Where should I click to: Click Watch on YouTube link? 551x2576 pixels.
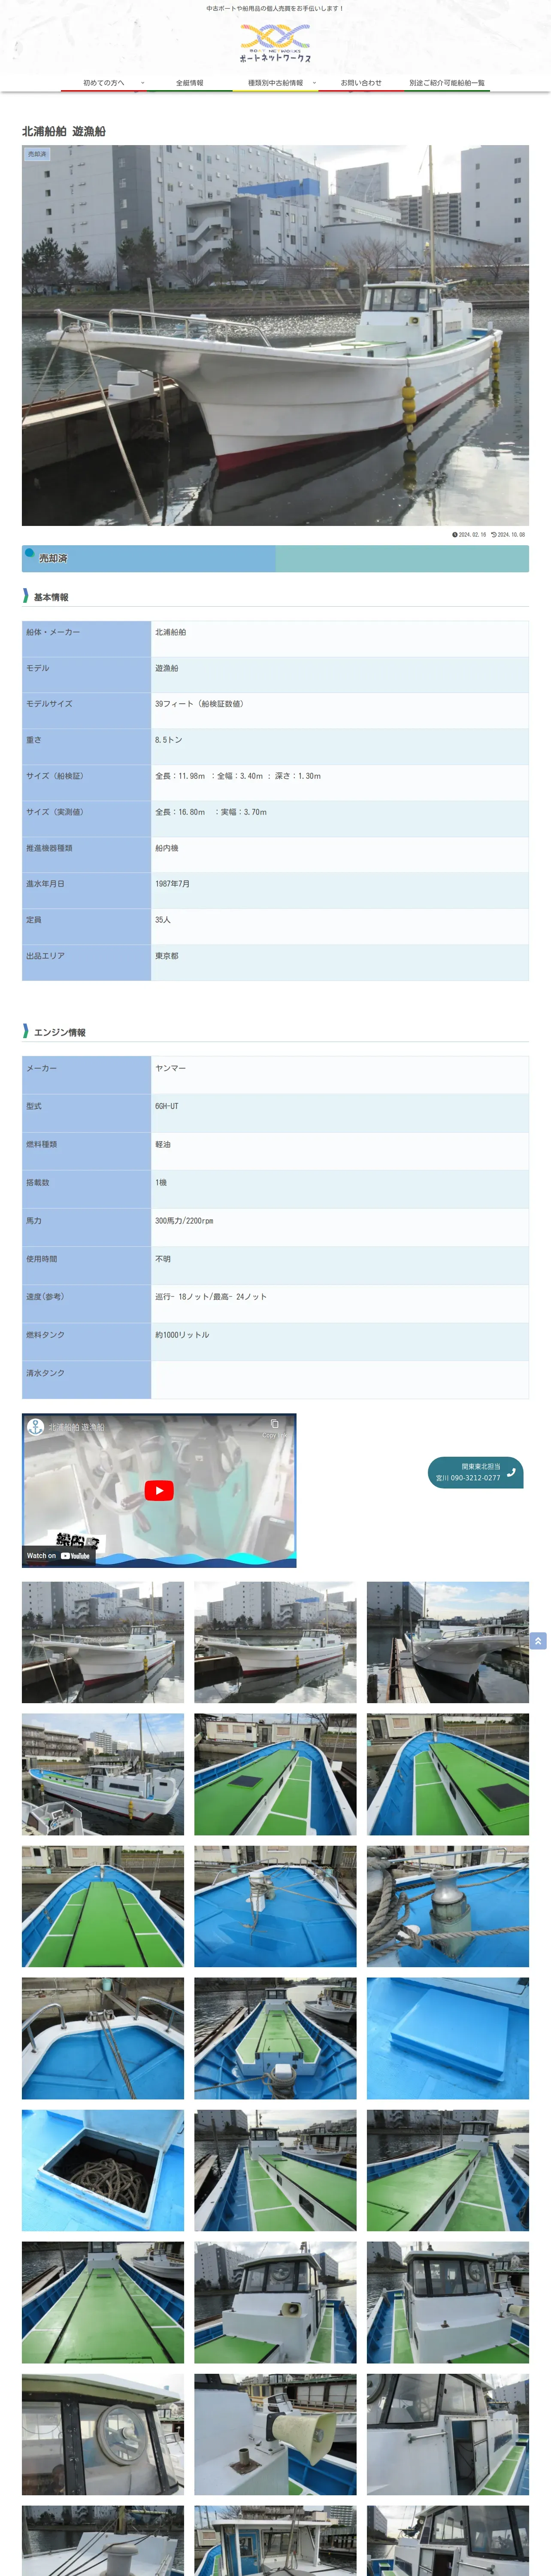click(x=58, y=1555)
